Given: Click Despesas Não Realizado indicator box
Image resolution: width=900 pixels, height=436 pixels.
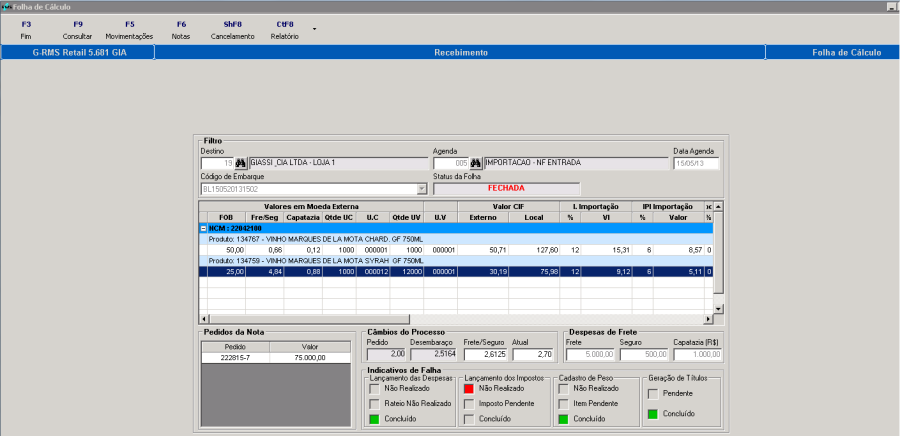Looking at the screenshot, I should (374, 388).
